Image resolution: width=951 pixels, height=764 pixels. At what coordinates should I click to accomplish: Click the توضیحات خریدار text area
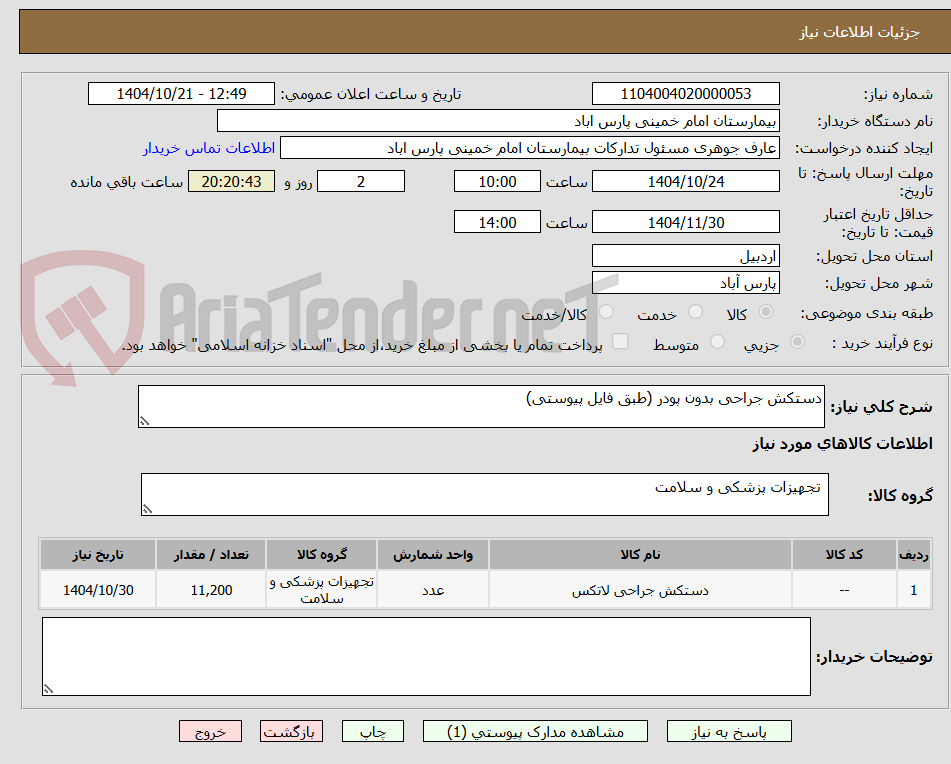[426, 657]
